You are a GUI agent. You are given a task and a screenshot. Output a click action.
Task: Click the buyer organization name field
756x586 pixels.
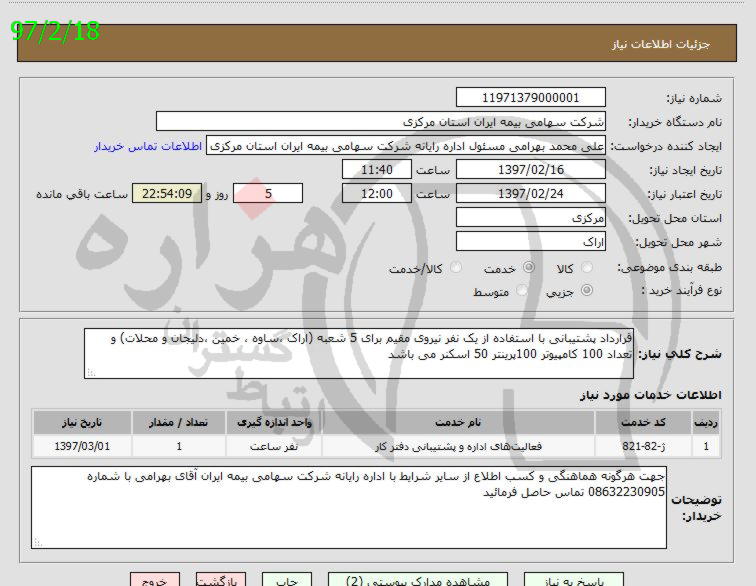(381, 122)
